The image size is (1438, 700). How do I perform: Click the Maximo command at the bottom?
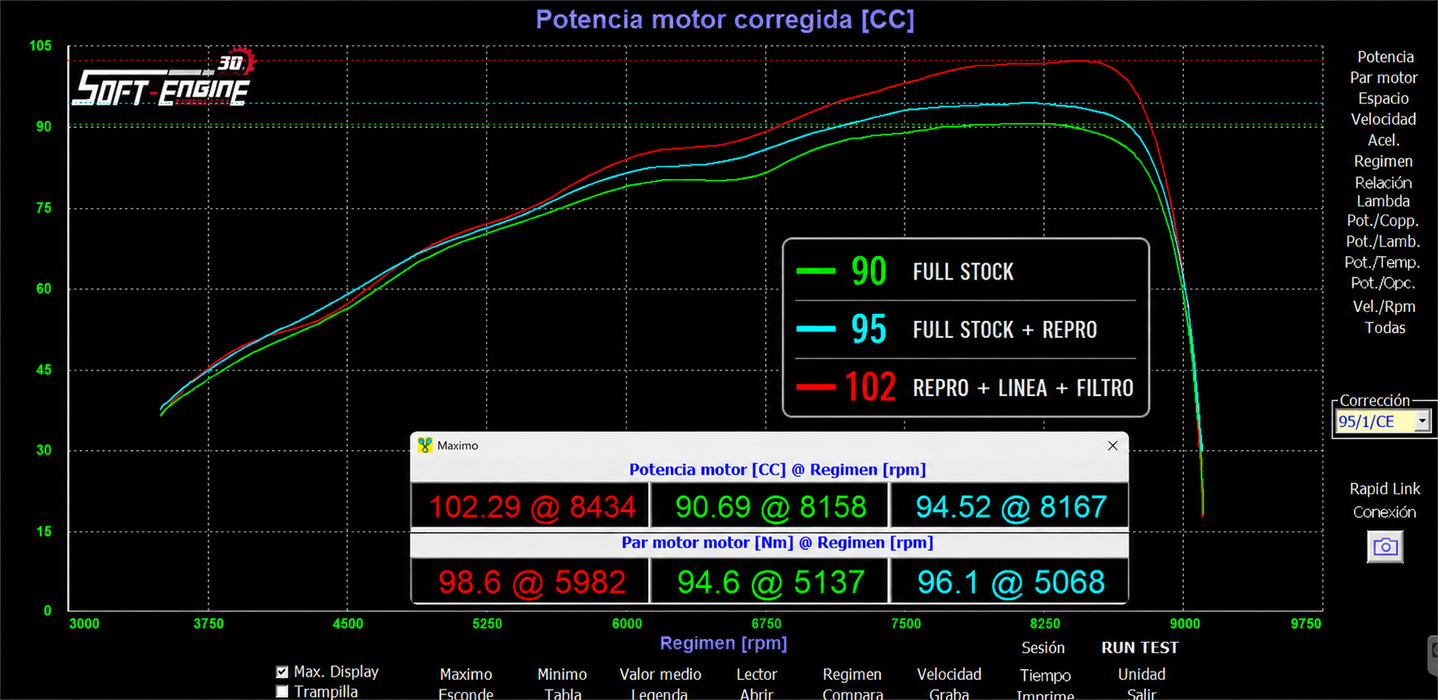(466, 675)
